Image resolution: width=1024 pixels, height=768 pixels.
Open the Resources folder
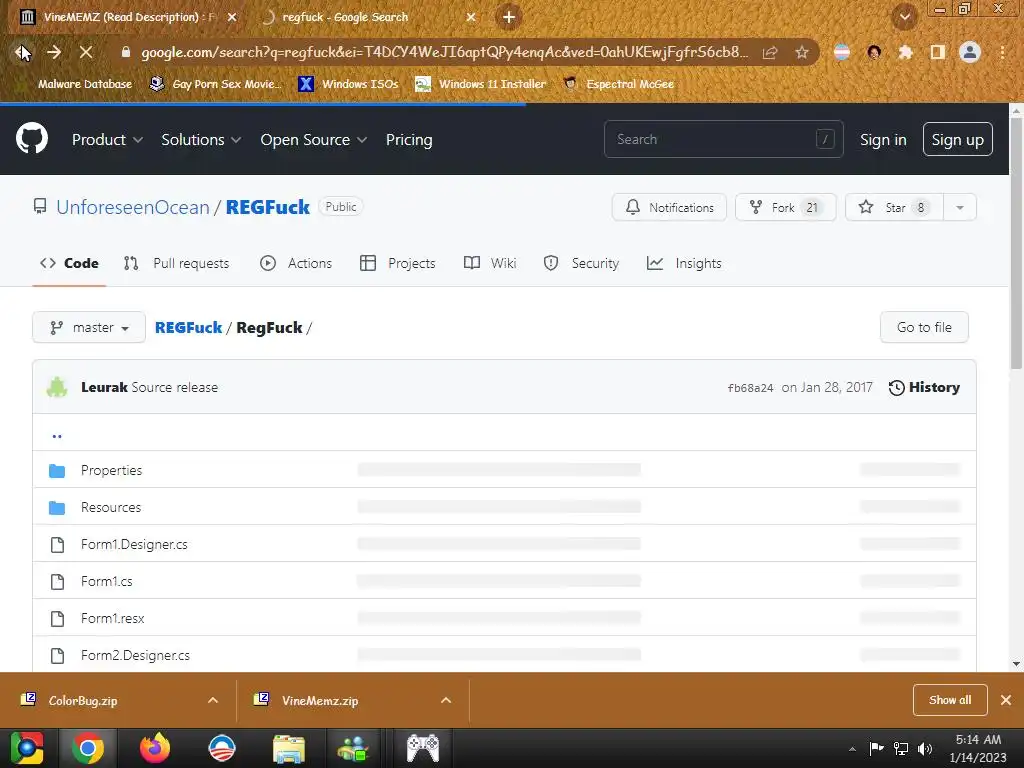(110, 507)
